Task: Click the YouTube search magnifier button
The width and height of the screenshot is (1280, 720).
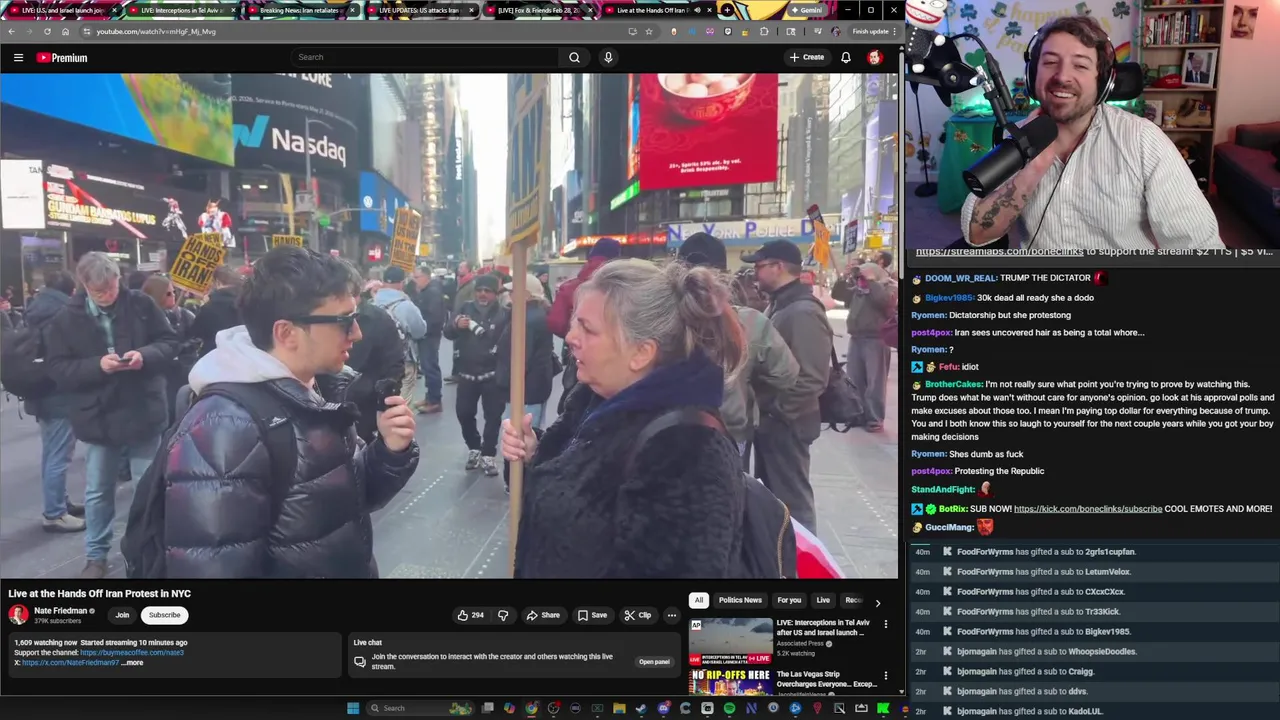Action: 574,57
